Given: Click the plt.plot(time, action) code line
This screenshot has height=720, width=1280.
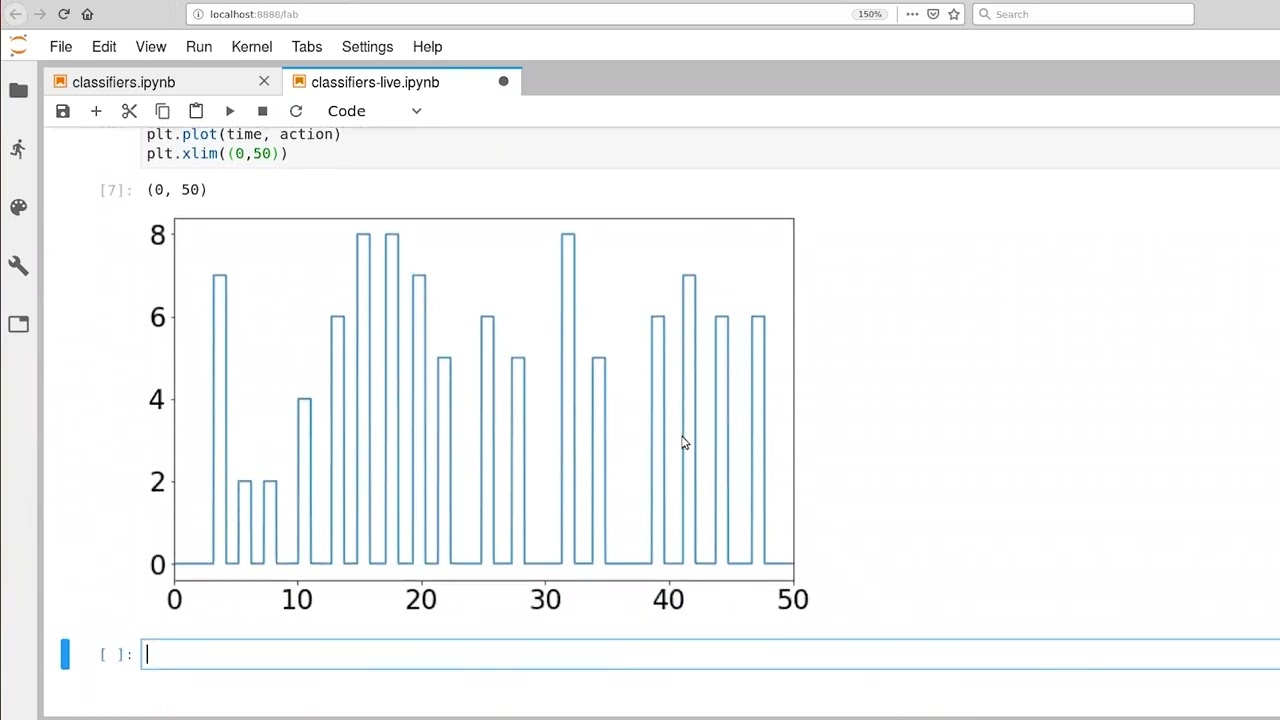Looking at the screenshot, I should coord(243,134).
